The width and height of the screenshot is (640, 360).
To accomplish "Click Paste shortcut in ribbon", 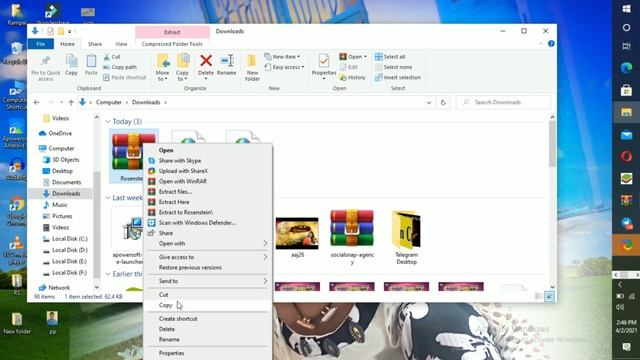I will (124, 77).
